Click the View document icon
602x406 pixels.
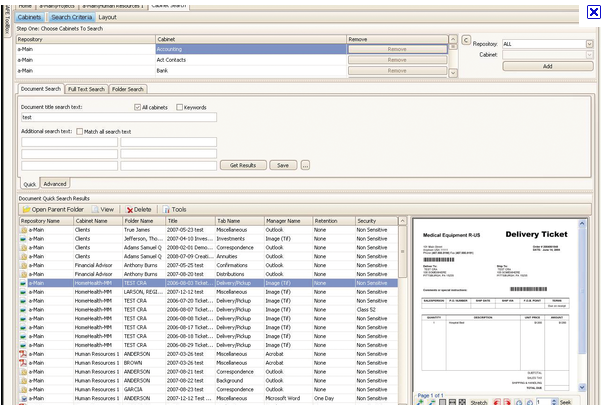tap(95, 209)
